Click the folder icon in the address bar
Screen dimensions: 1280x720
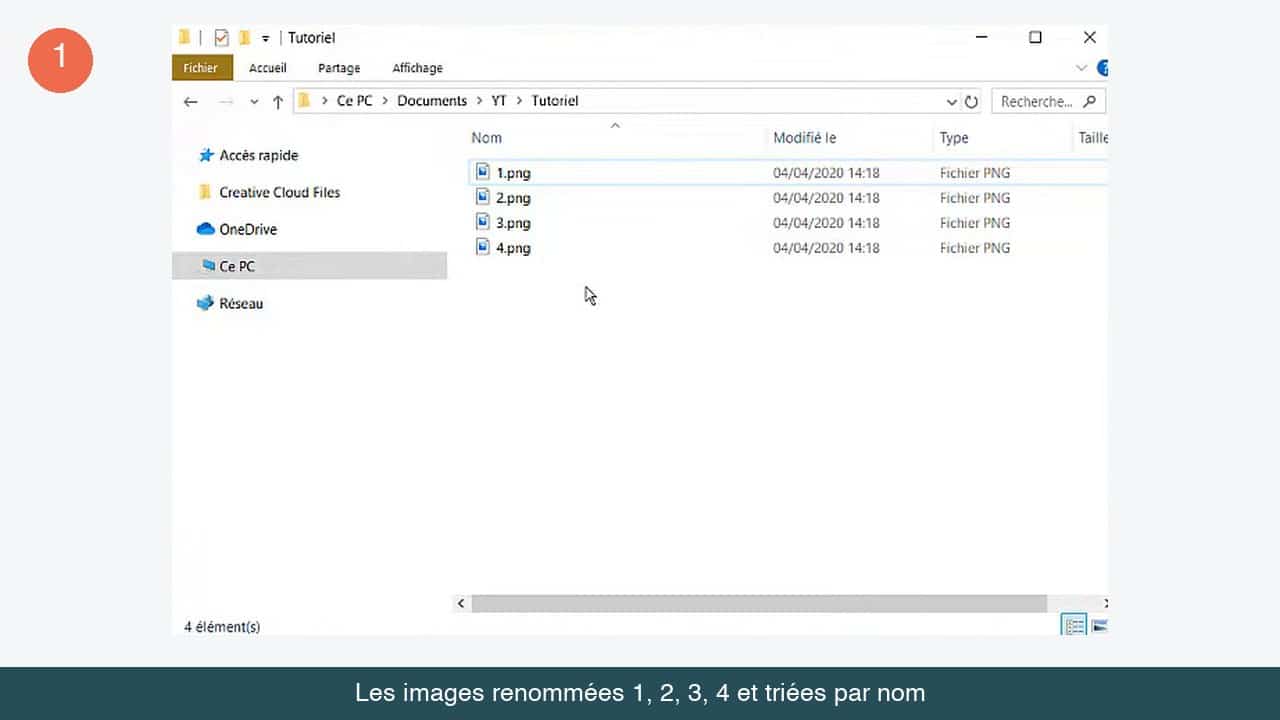305,100
